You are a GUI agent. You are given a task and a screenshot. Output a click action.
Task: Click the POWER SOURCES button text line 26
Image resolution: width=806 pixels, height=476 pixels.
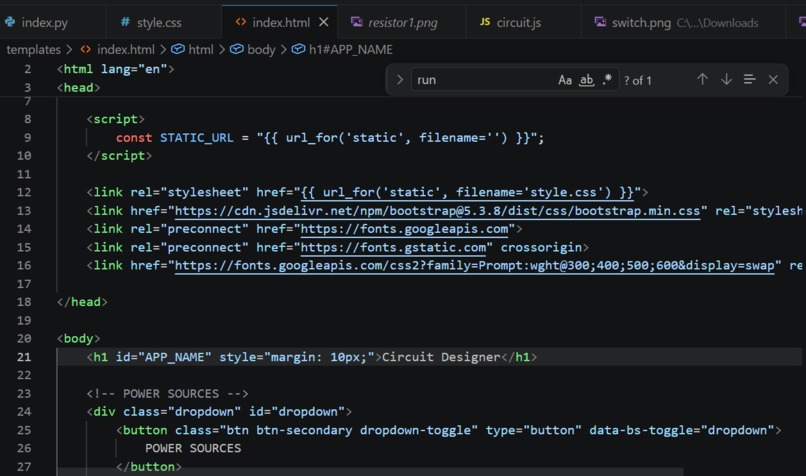pos(193,448)
